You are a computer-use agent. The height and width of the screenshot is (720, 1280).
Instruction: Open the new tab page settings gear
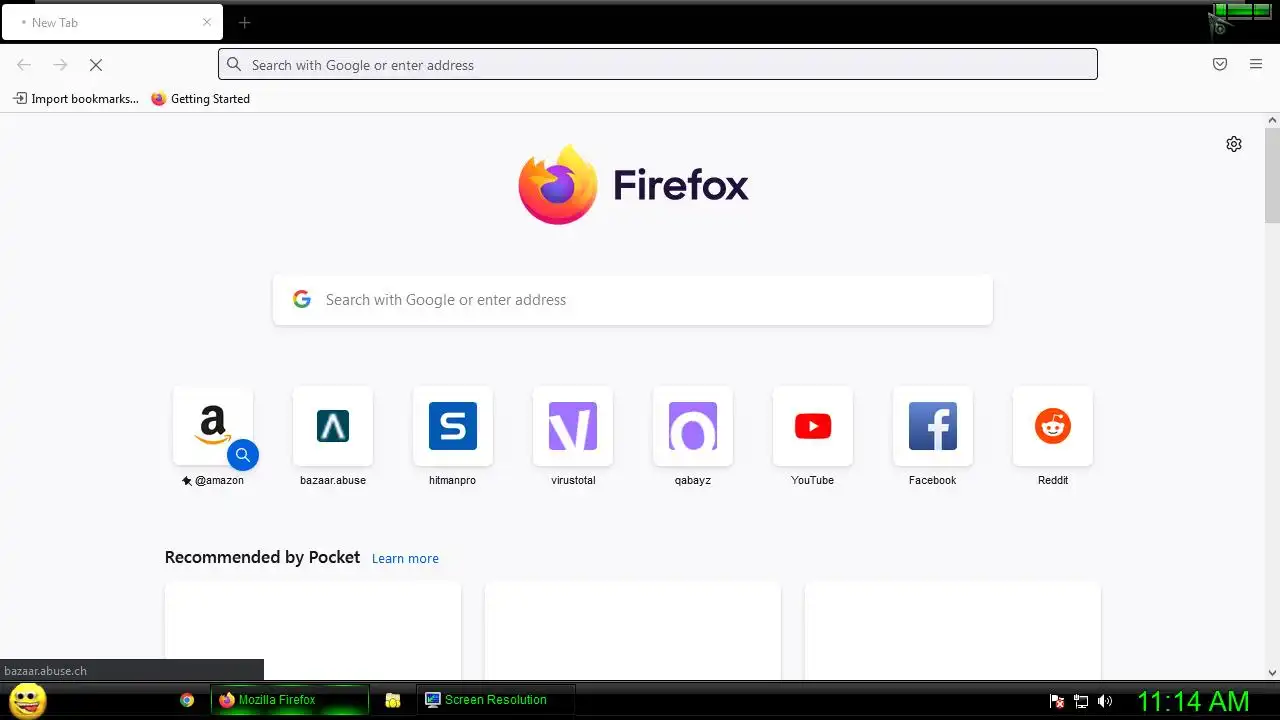(1234, 144)
